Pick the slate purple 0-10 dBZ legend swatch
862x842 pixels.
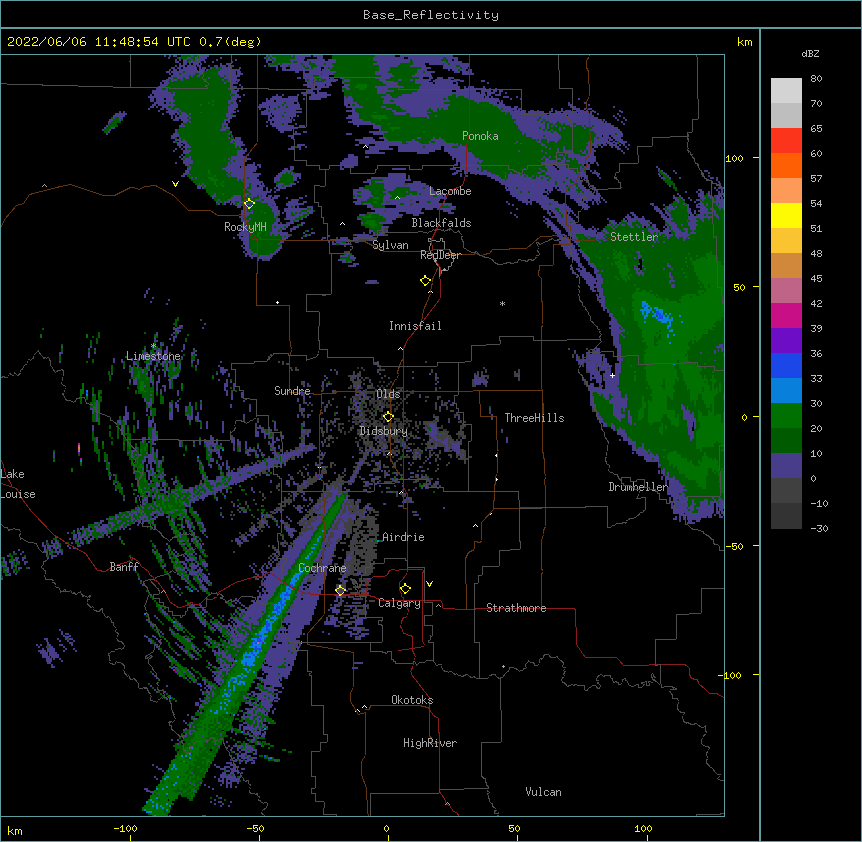coord(786,466)
